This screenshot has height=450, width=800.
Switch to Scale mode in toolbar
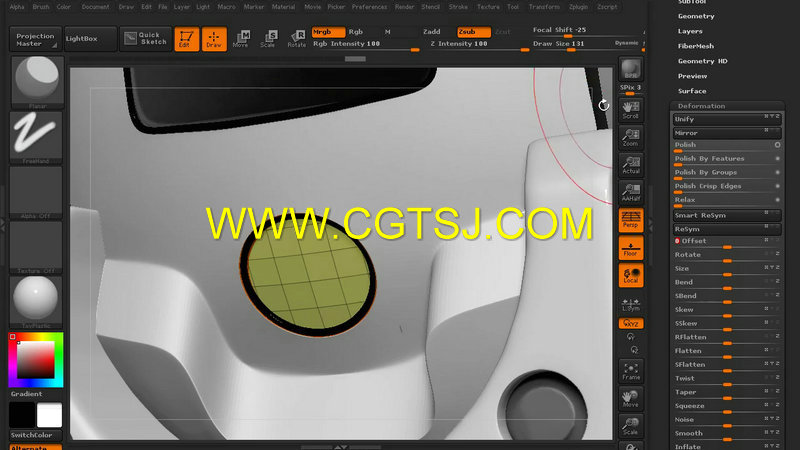[268, 39]
